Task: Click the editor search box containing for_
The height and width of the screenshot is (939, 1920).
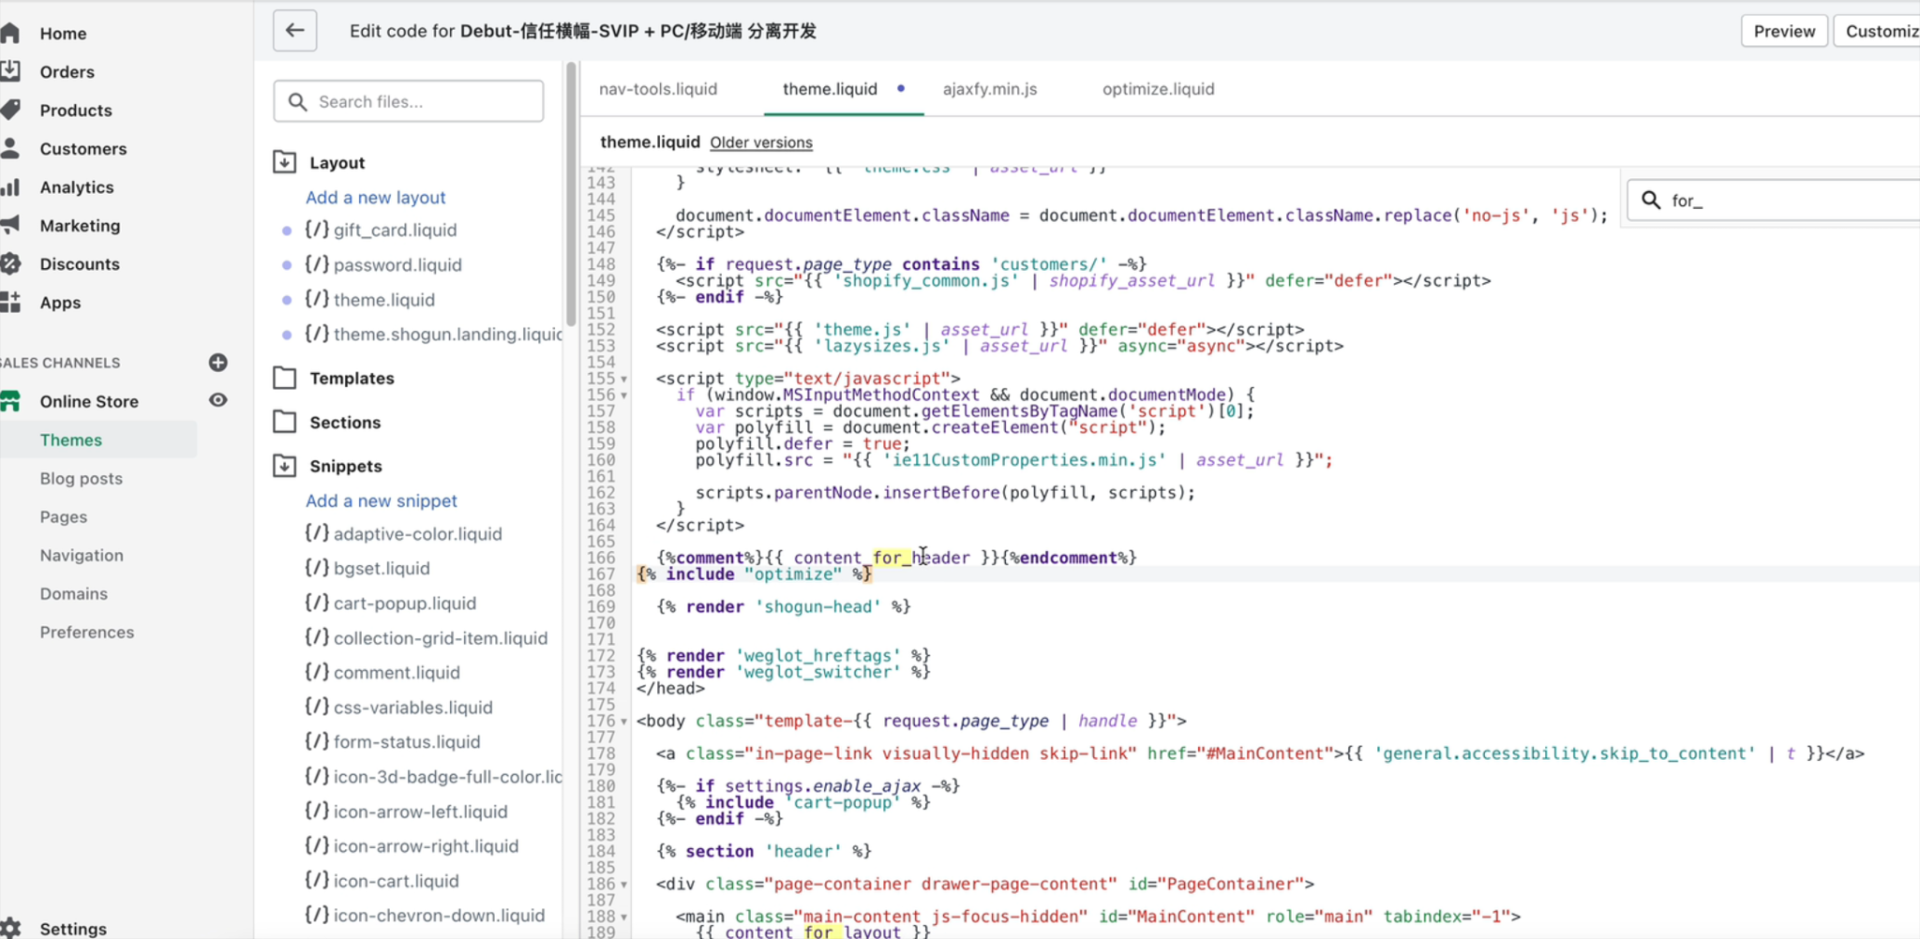Action: 1775,200
